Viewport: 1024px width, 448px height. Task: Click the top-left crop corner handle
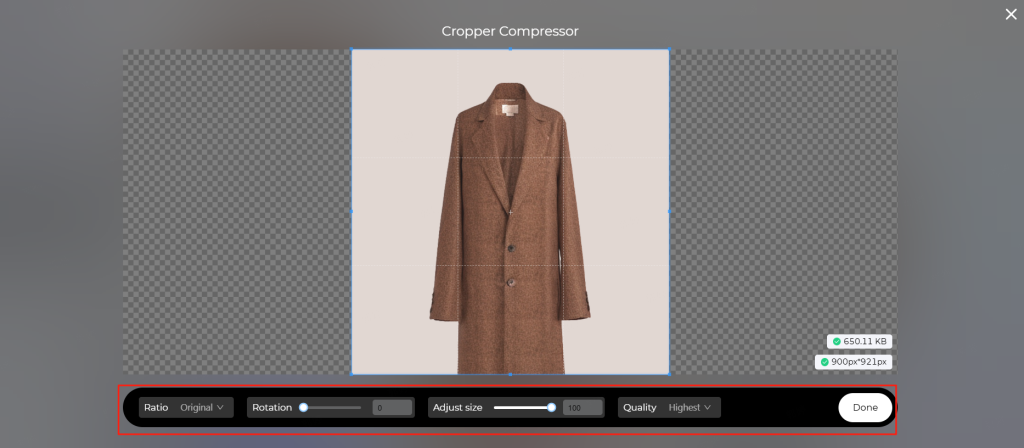[351, 49]
